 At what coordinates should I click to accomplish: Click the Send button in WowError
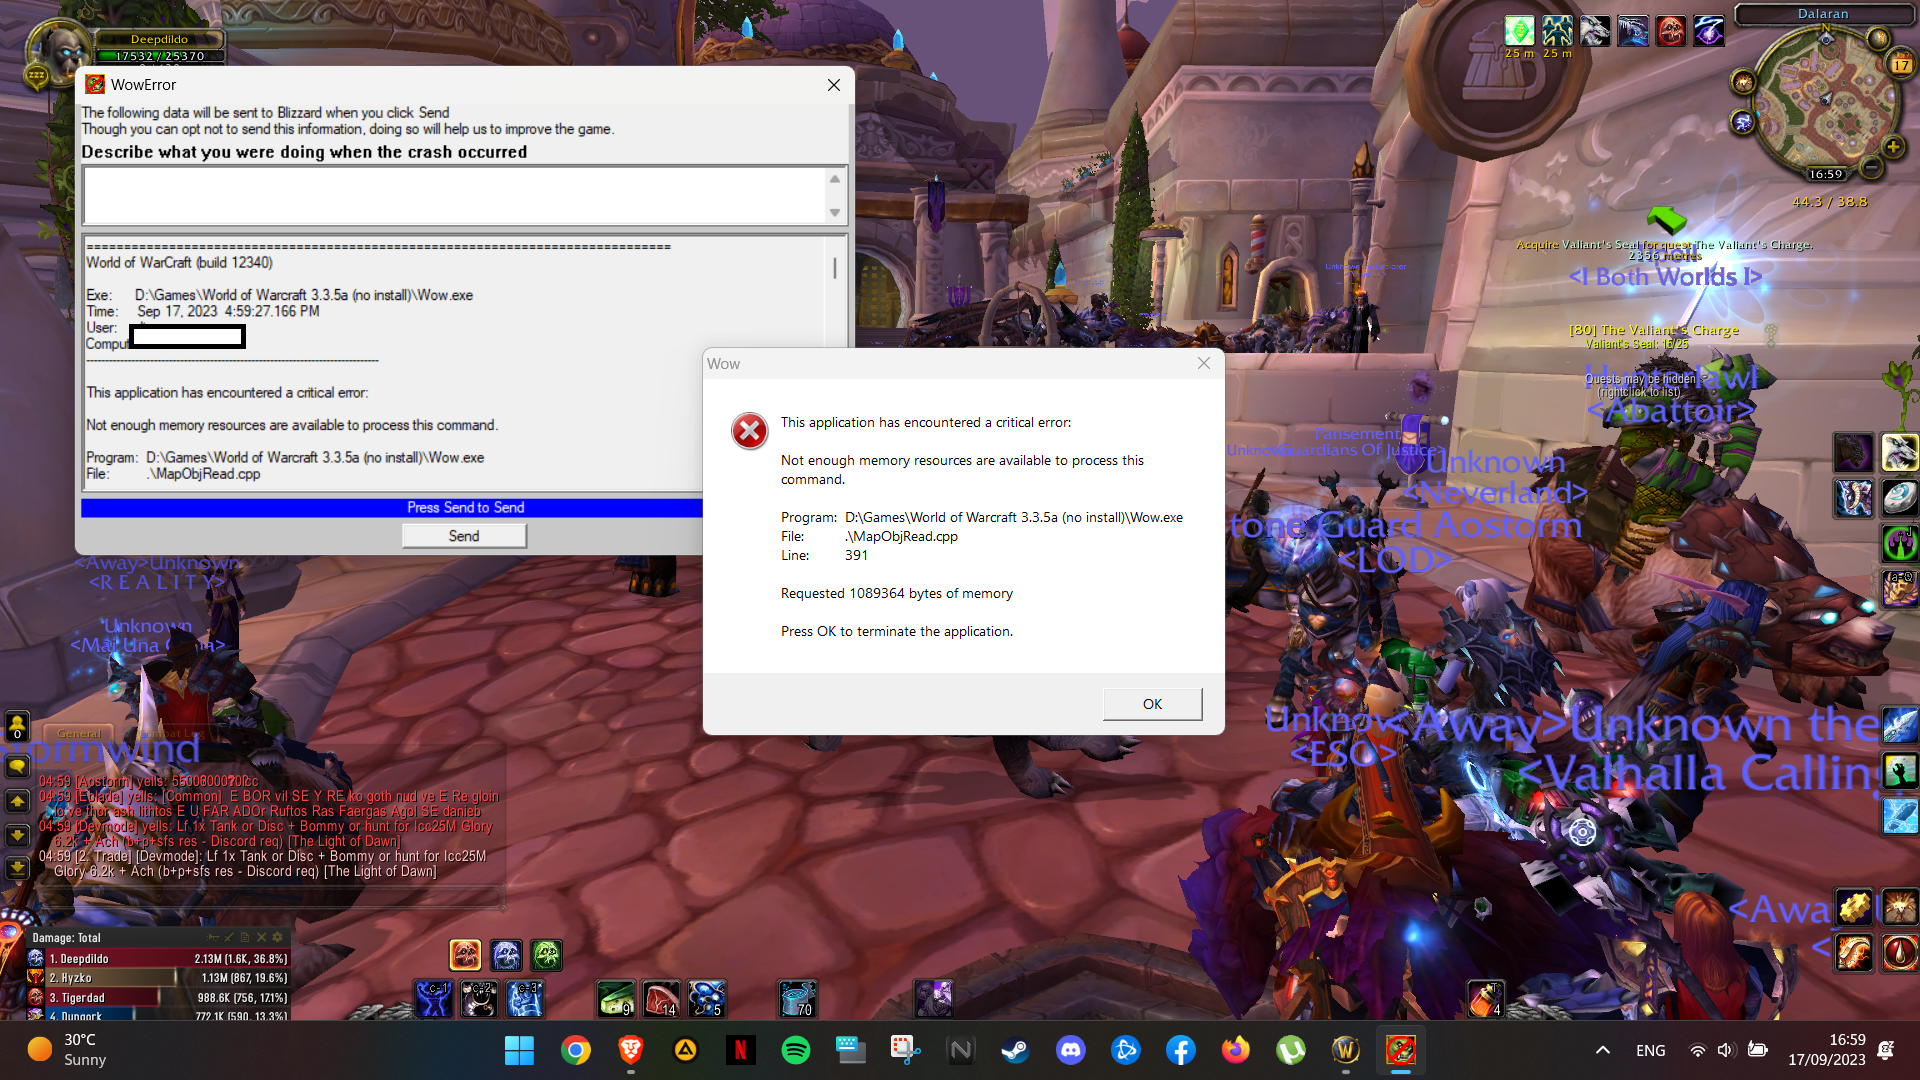tap(464, 536)
